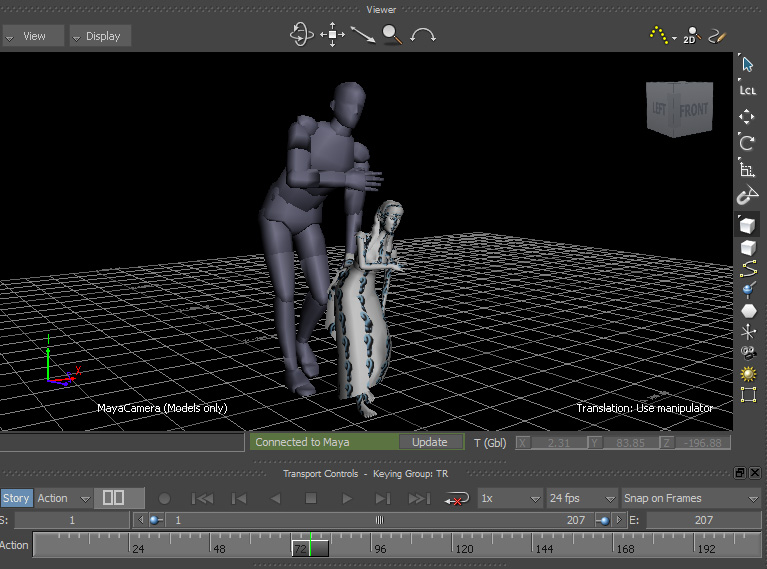Select the Zoom magnifier tool

(x=392, y=35)
